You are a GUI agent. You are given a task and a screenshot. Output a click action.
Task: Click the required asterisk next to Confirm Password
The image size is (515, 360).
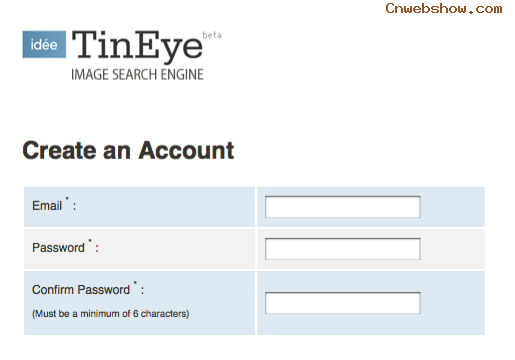[135, 283]
